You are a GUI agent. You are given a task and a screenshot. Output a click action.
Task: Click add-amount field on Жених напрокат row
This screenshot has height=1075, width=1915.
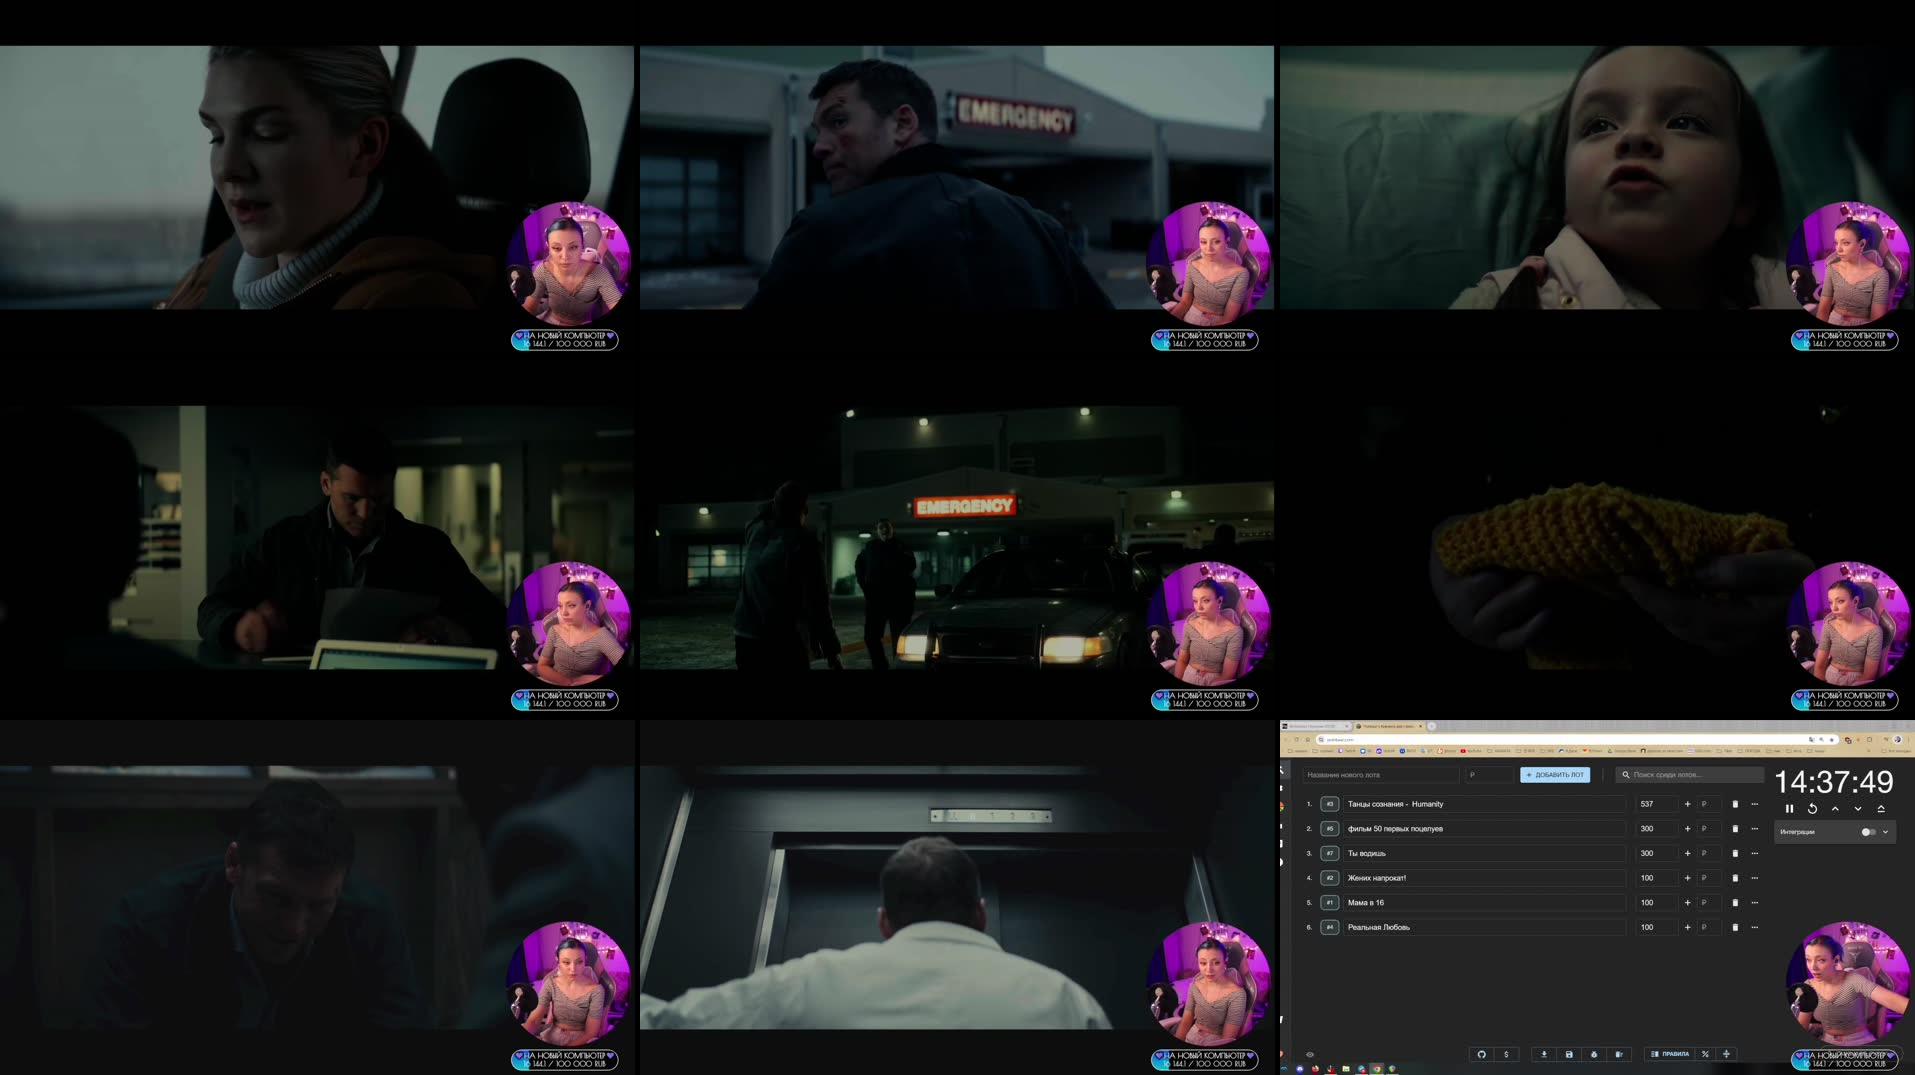[1709, 878]
